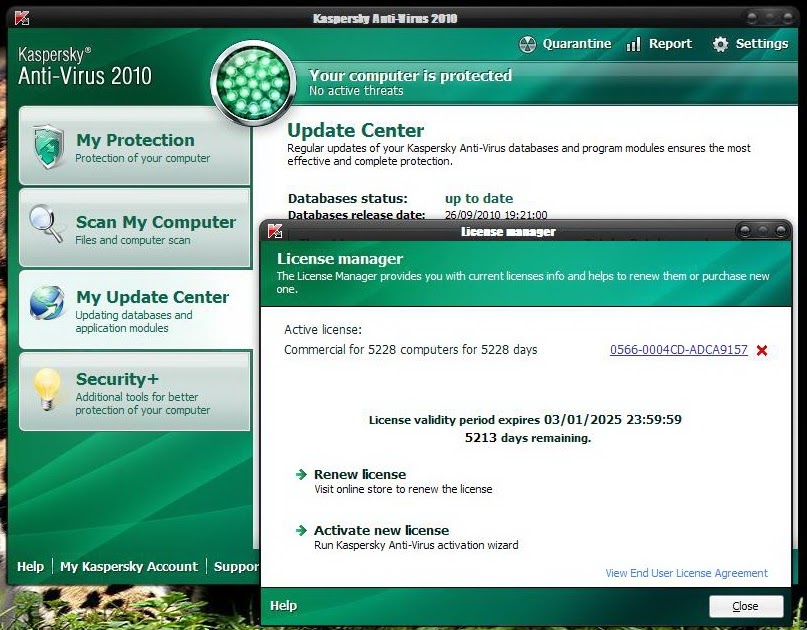Click 'Your computer is protected' status banner

410,76
